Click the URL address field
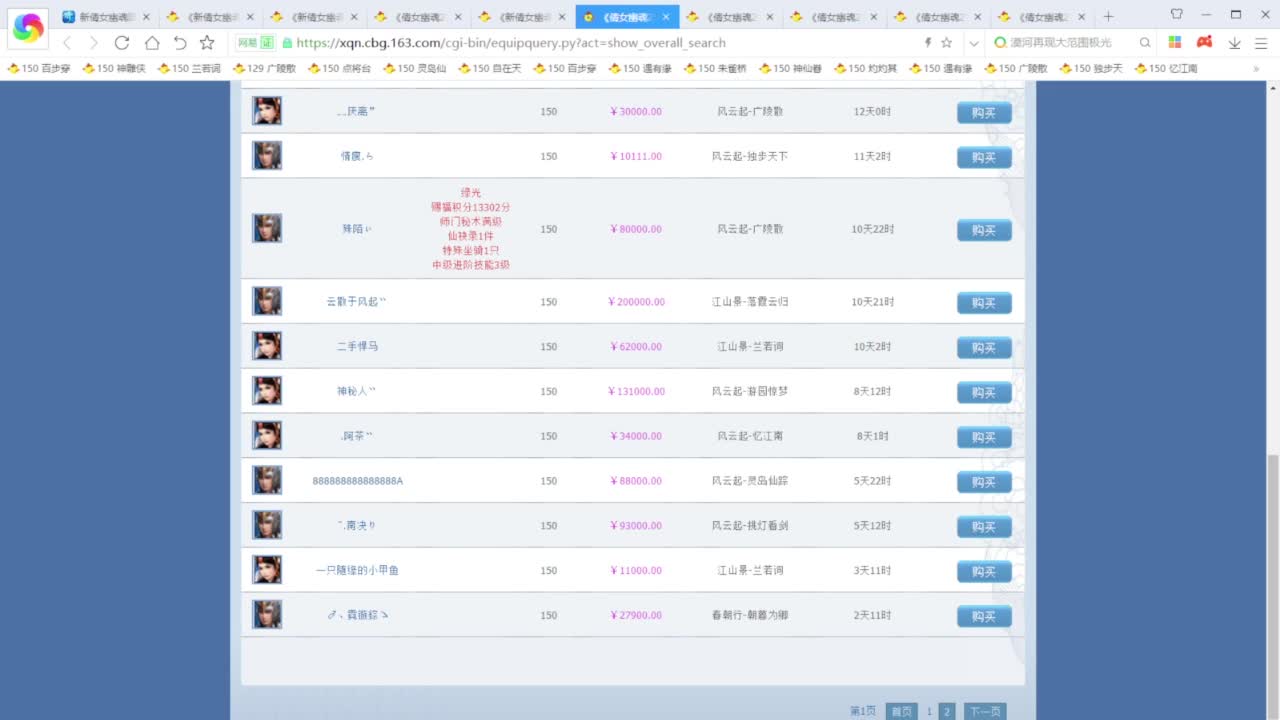Image resolution: width=1280 pixels, height=720 pixels. [x=600, y=43]
